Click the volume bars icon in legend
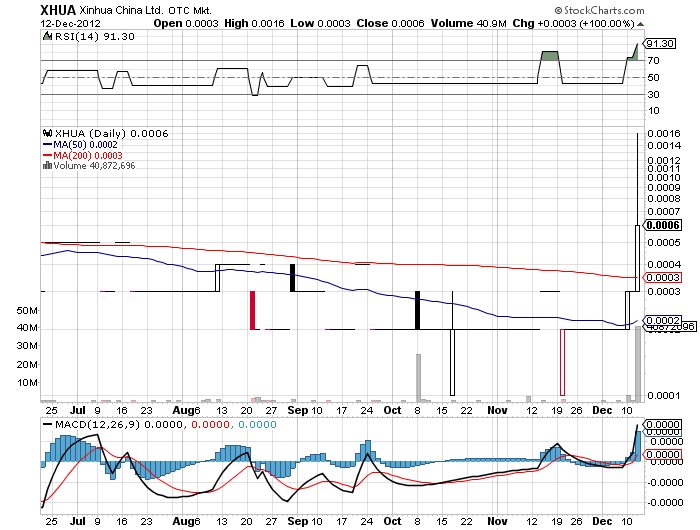This screenshot has width=700, height=530. tap(47, 165)
